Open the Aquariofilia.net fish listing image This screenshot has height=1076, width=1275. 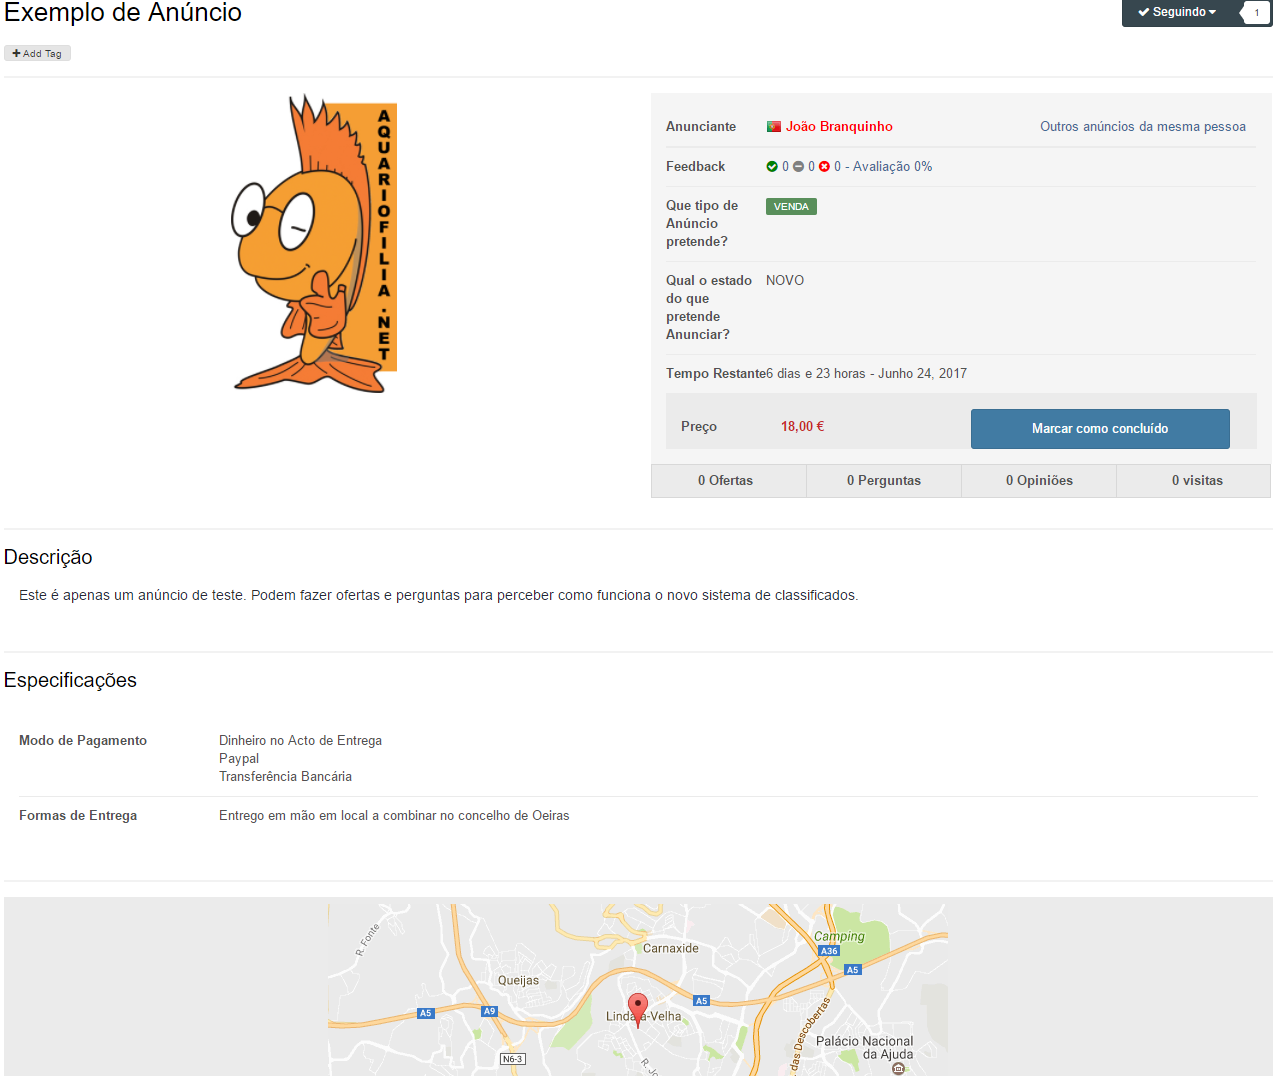pyautogui.click(x=315, y=243)
